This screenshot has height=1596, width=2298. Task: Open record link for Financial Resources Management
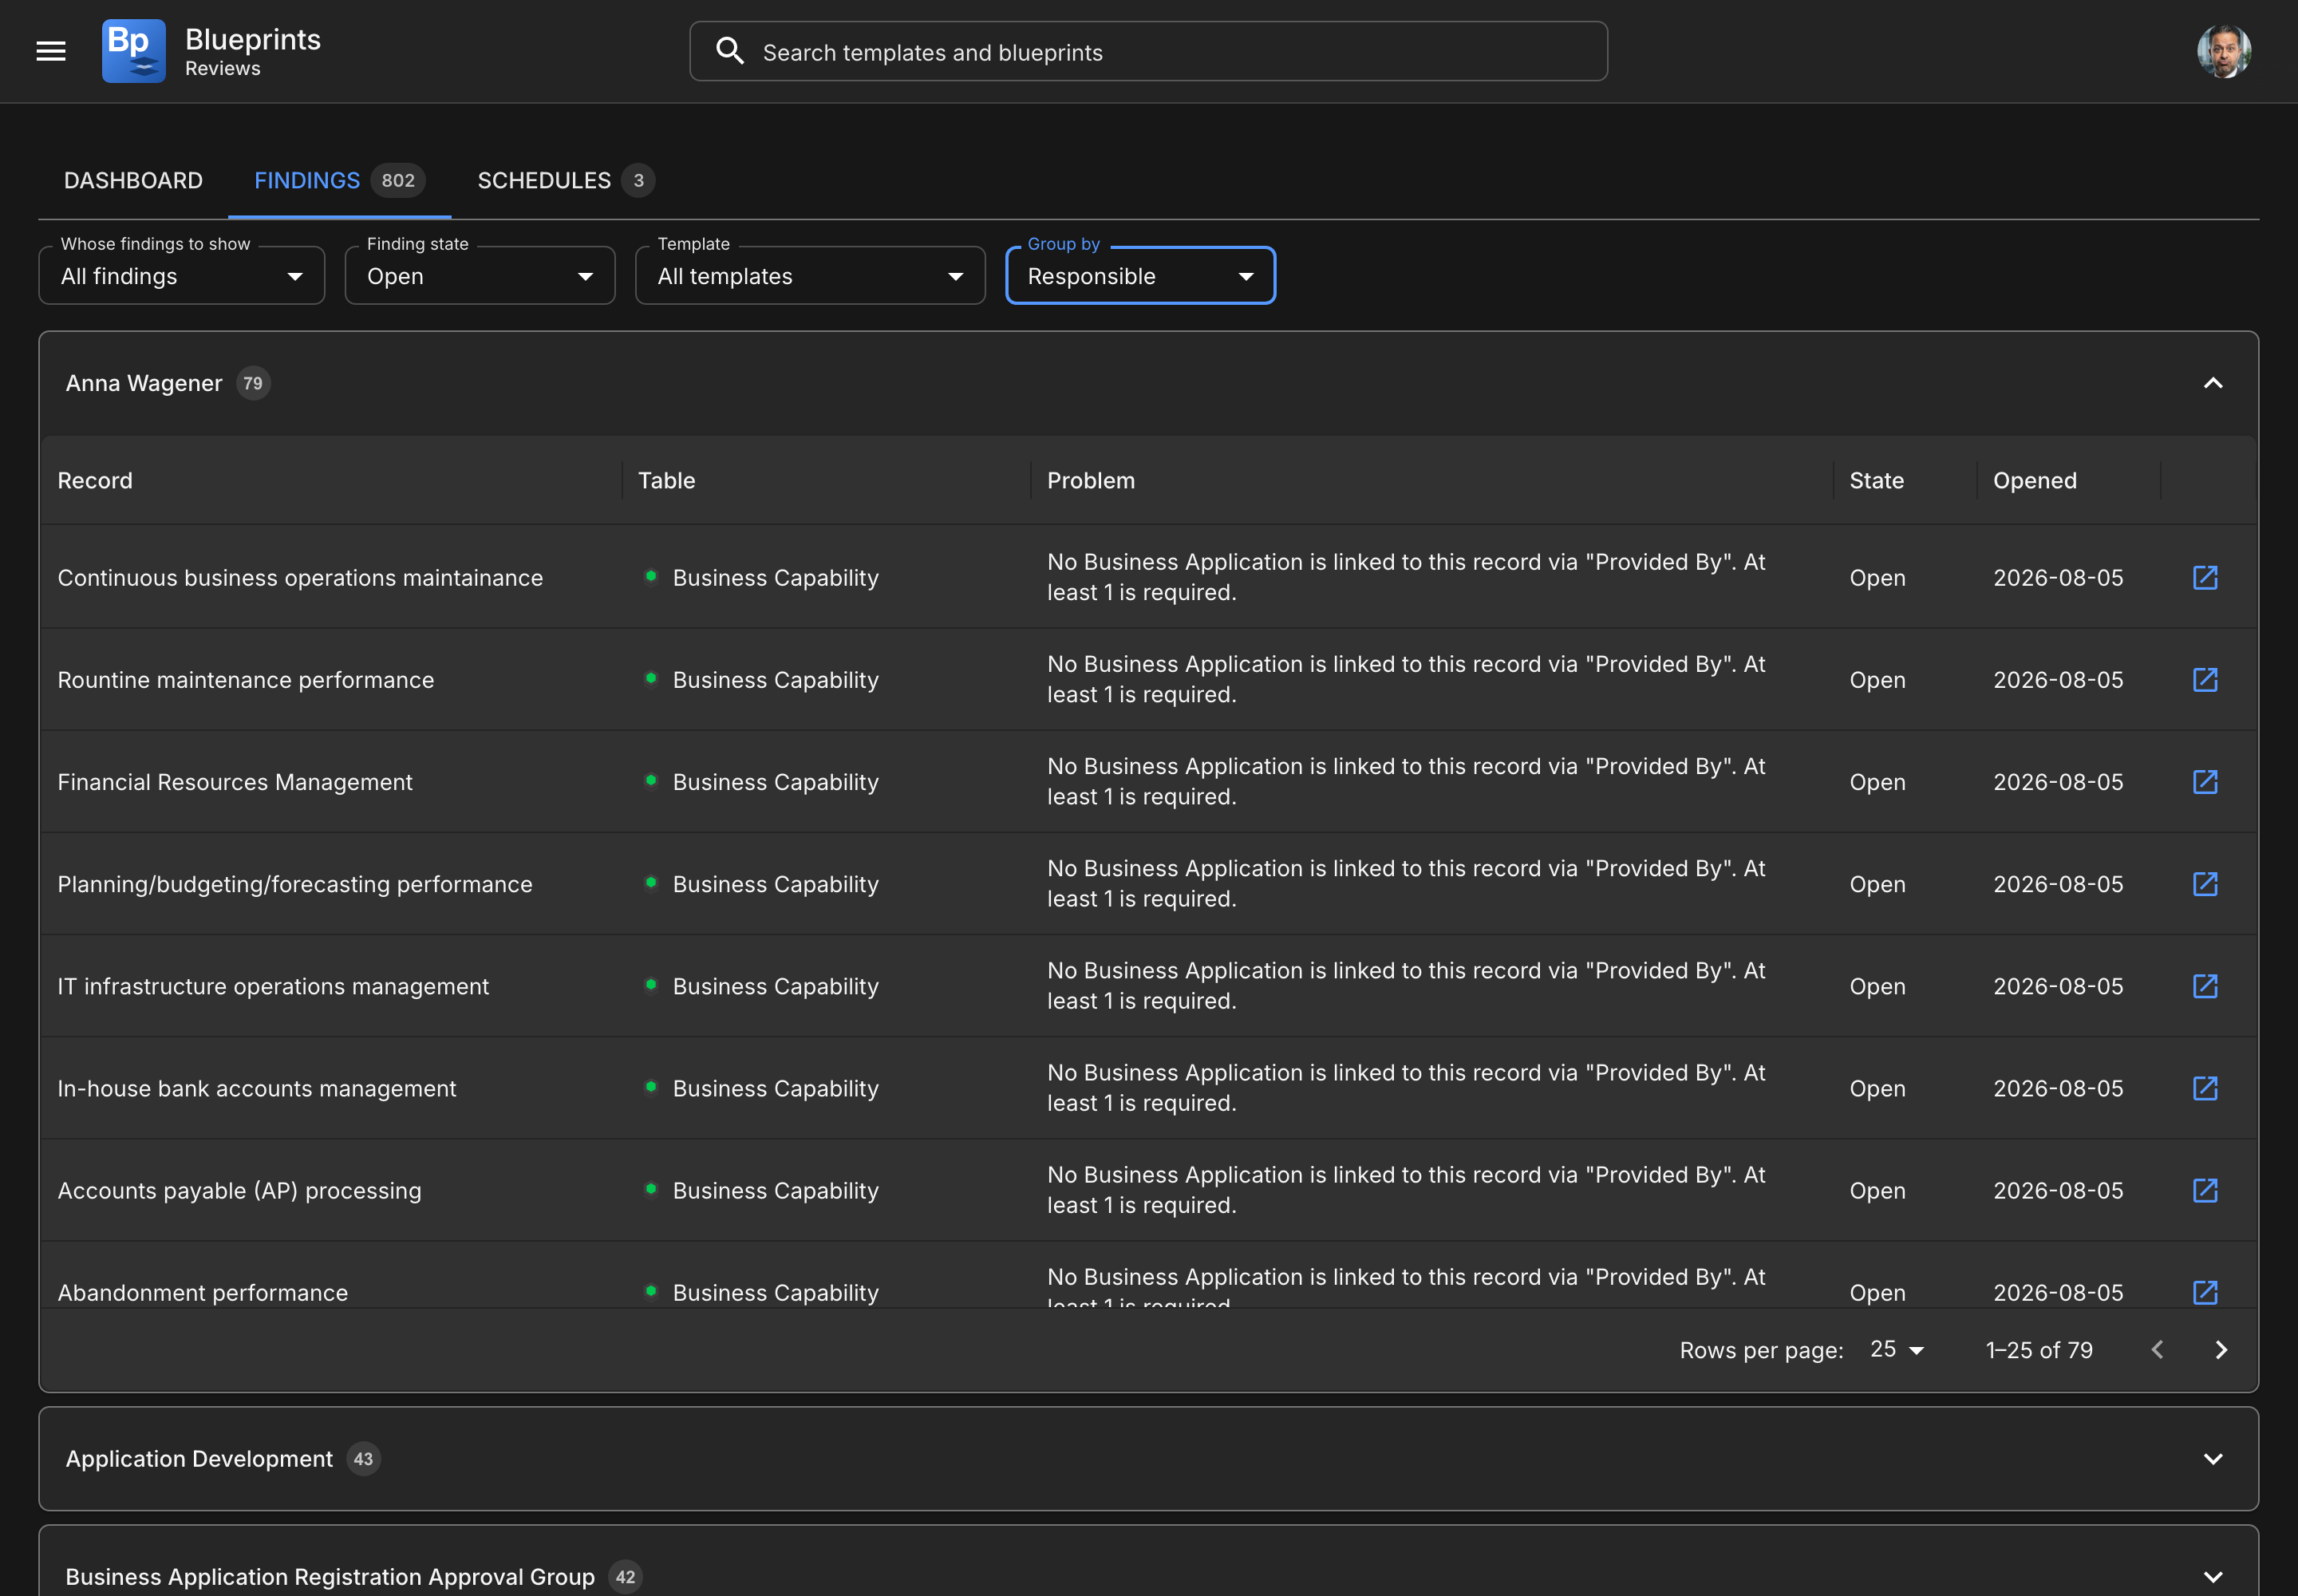pos(2205,782)
